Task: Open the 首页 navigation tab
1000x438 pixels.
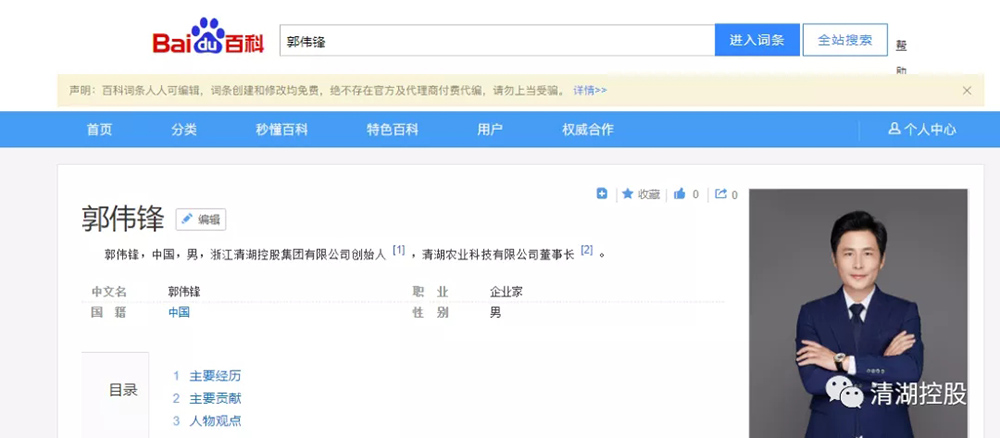Action: (x=99, y=129)
